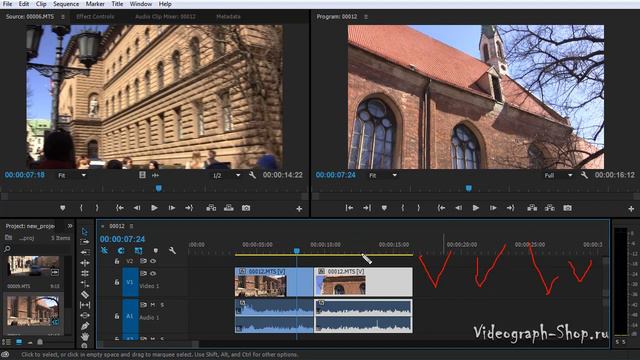Go to previous edit point in Program

pos(349,208)
